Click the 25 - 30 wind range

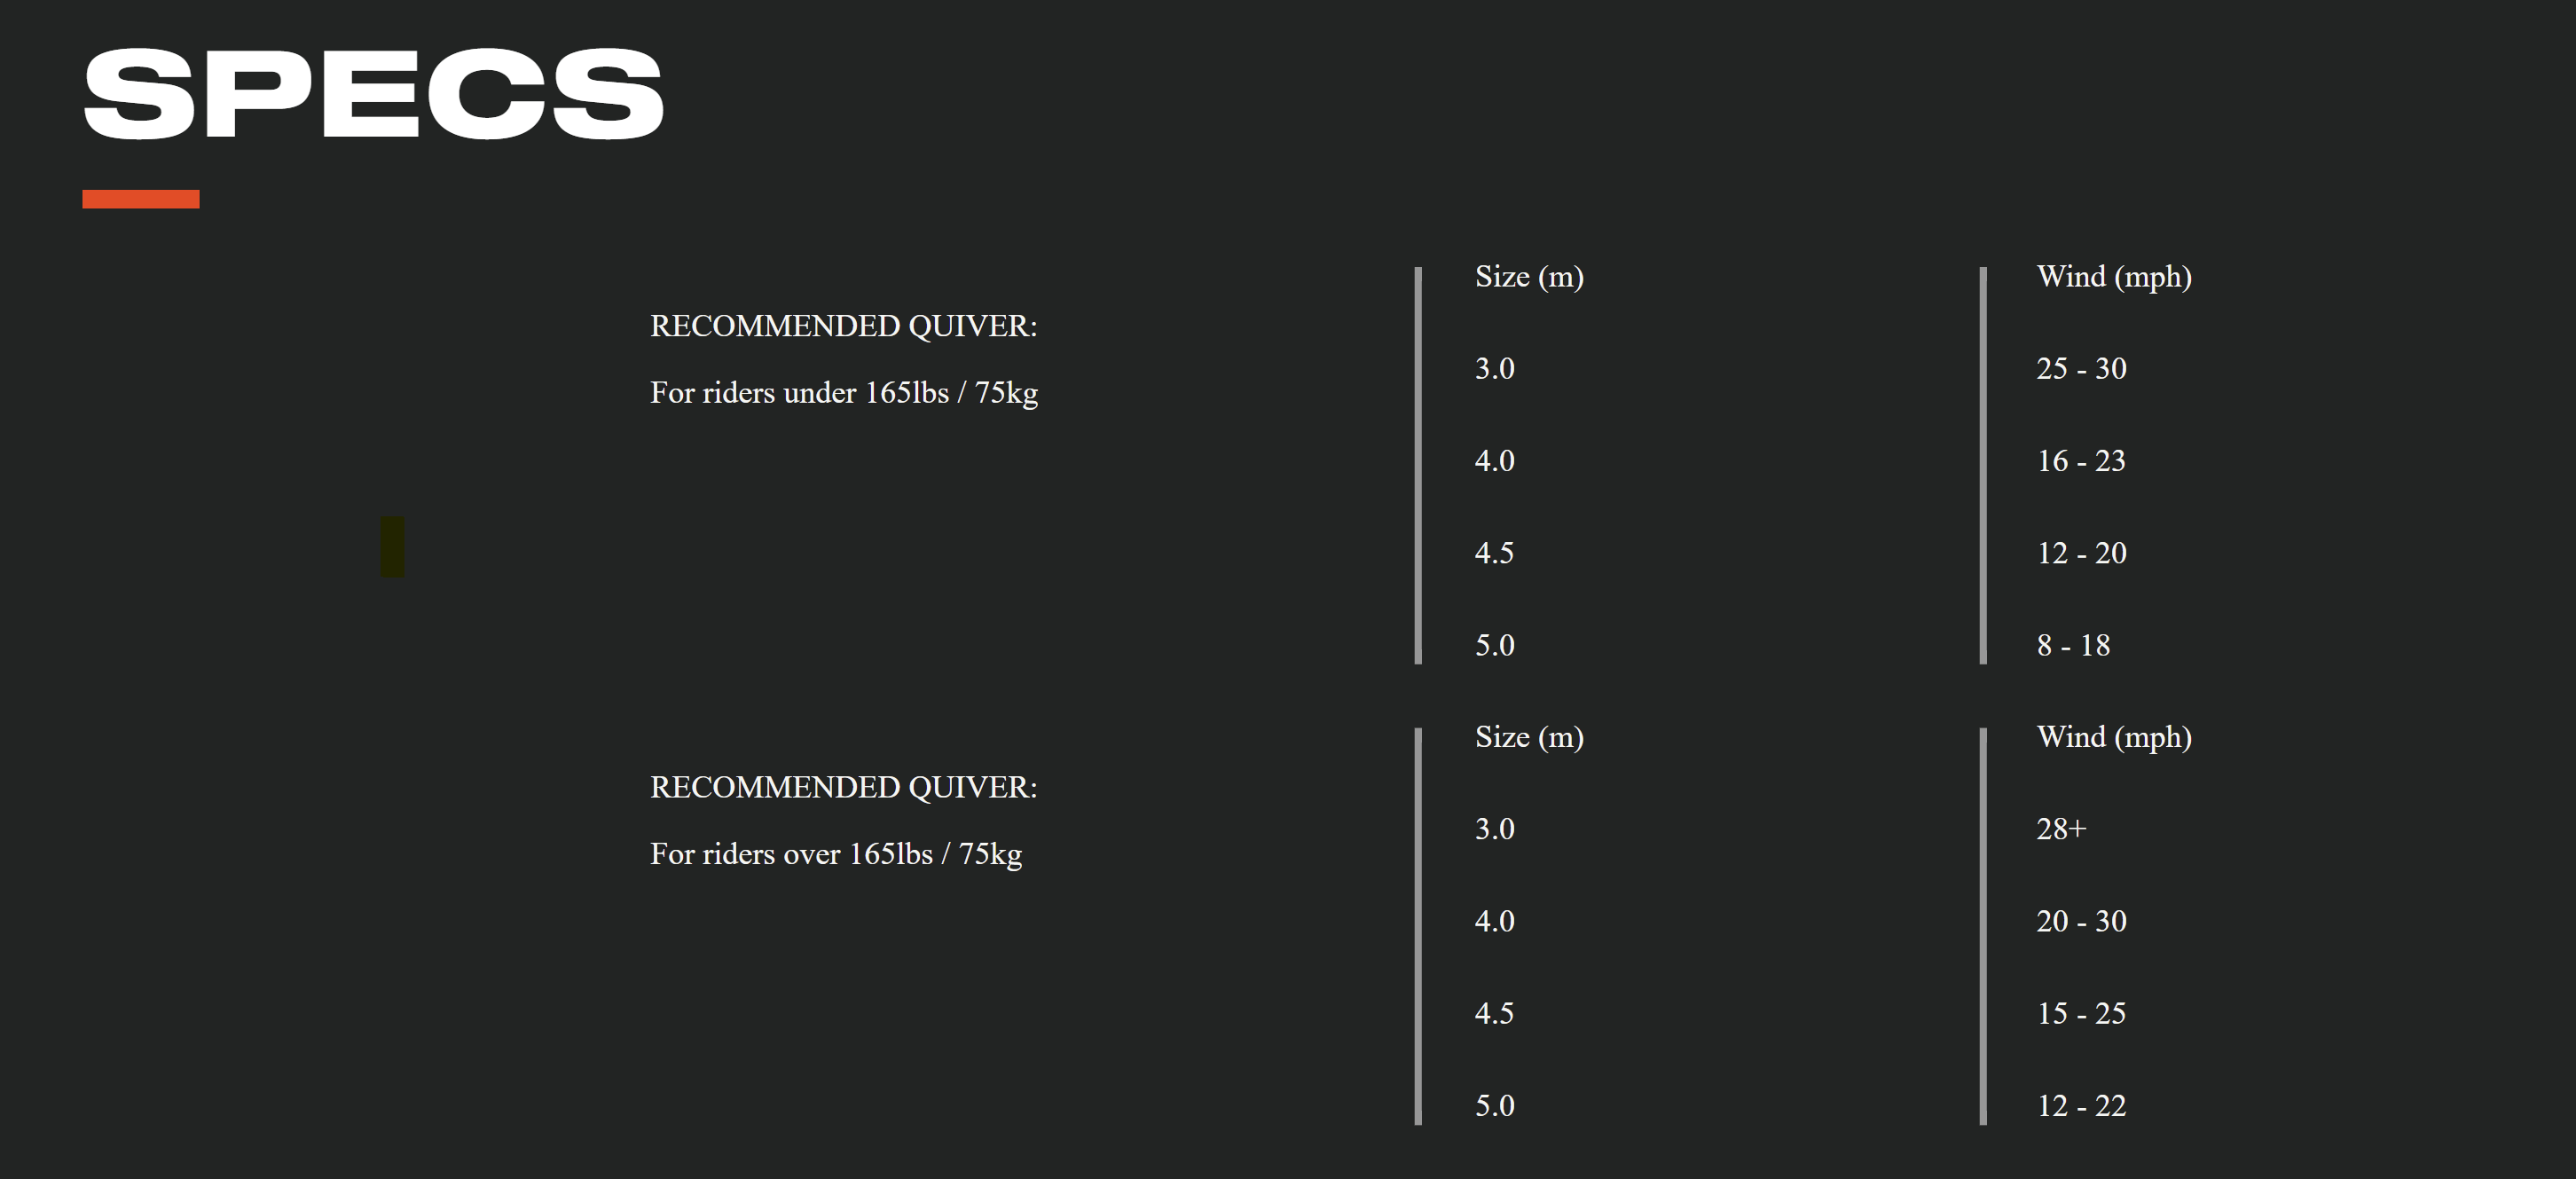click(x=2081, y=368)
